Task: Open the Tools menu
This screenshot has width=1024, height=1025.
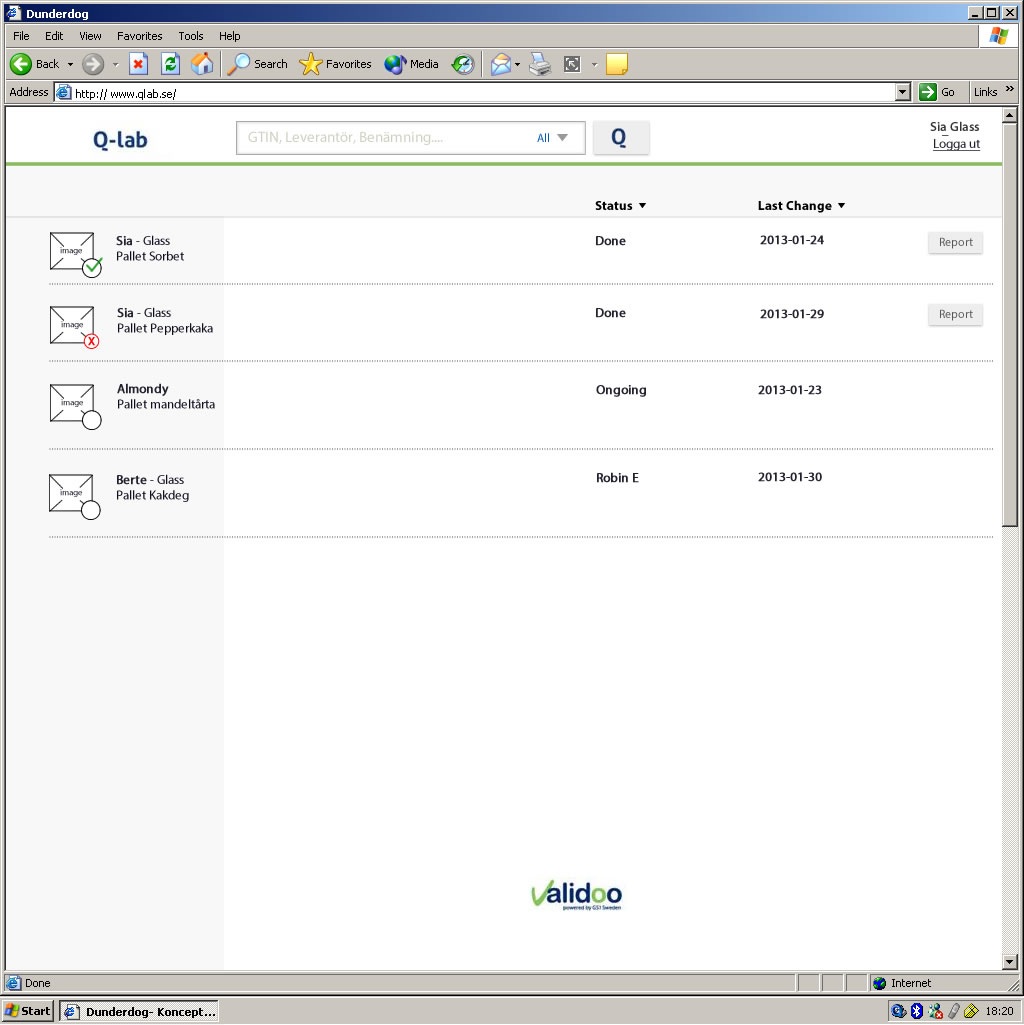Action: 190,36
